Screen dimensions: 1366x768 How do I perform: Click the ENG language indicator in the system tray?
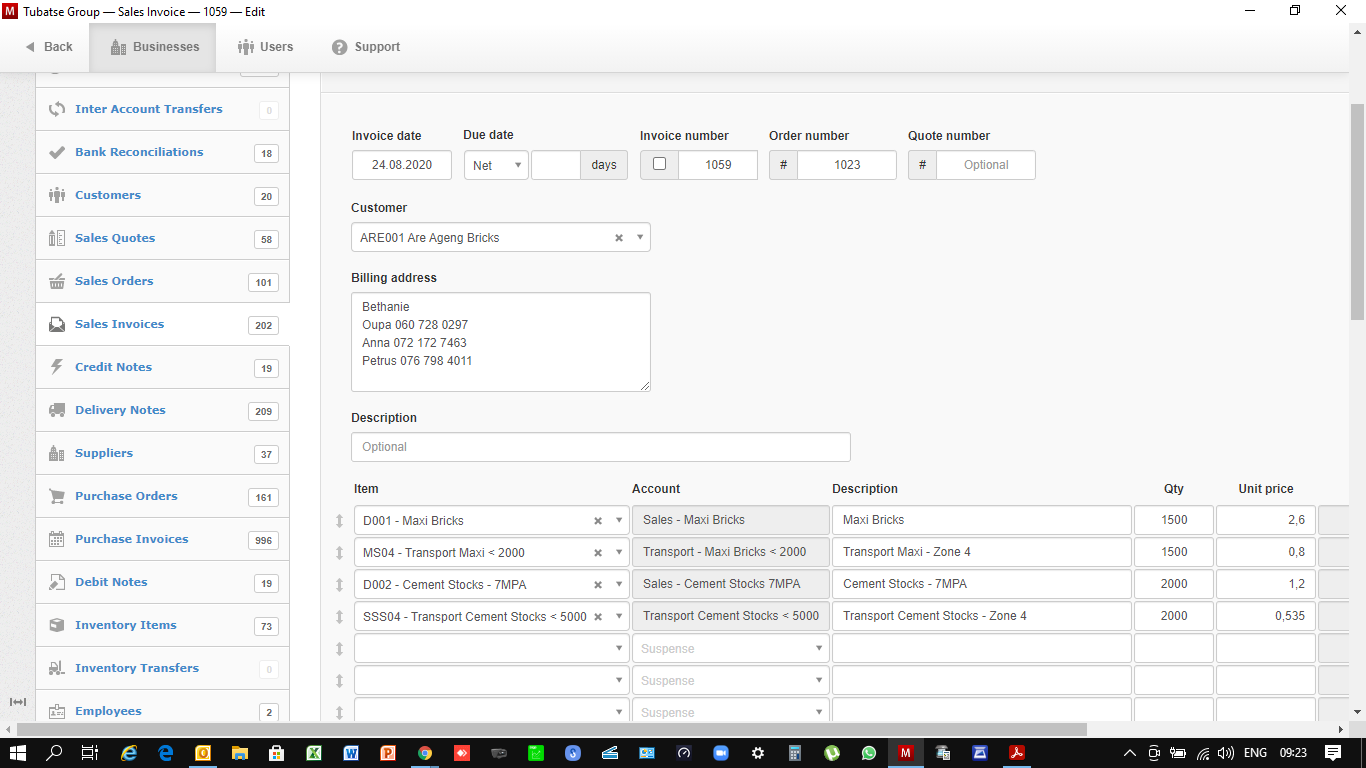click(x=1255, y=753)
